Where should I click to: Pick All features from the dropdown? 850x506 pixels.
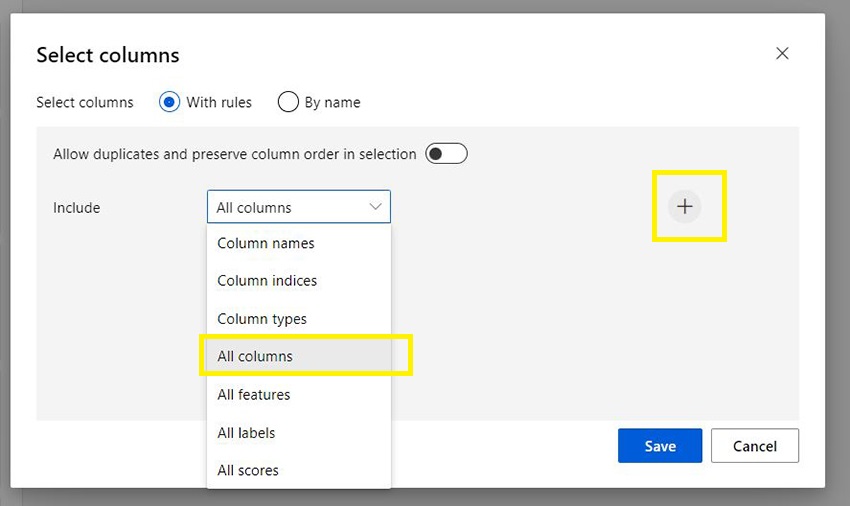point(254,395)
